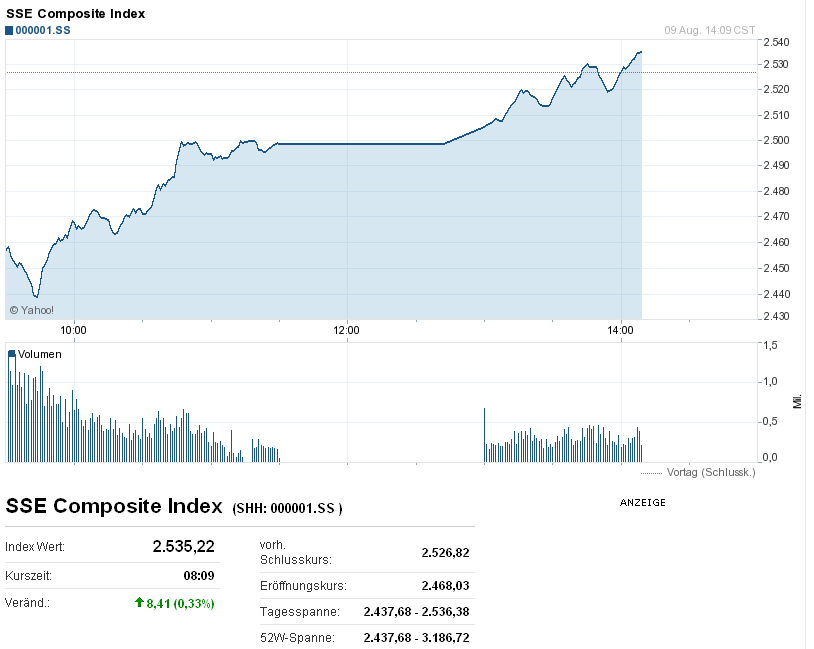Click the Index Wert value 2.535,22
This screenshot has height=649, width=814.
[183, 546]
